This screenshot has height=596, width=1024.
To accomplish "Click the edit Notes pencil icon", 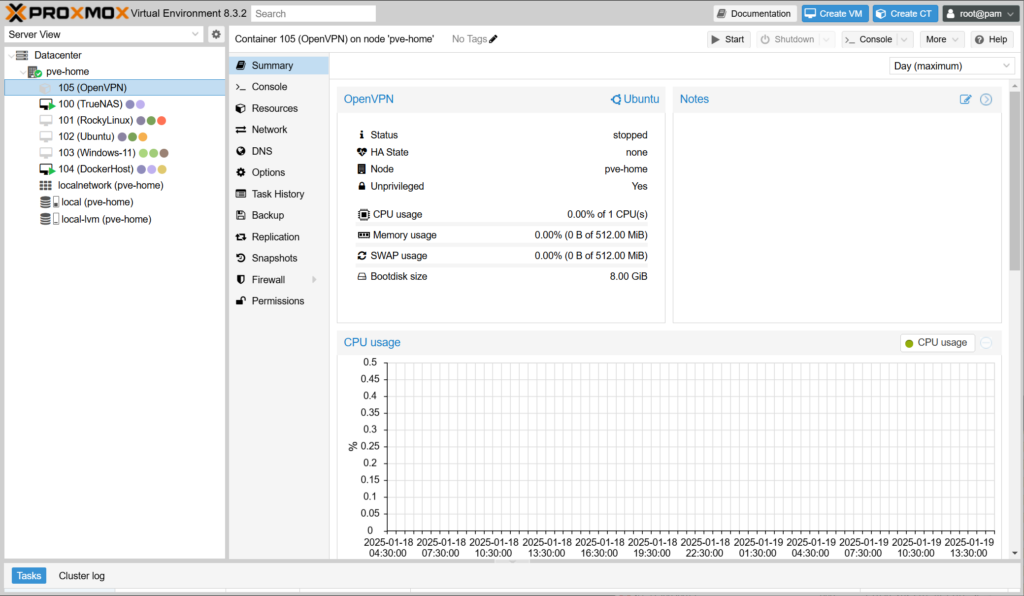I will coord(965,99).
